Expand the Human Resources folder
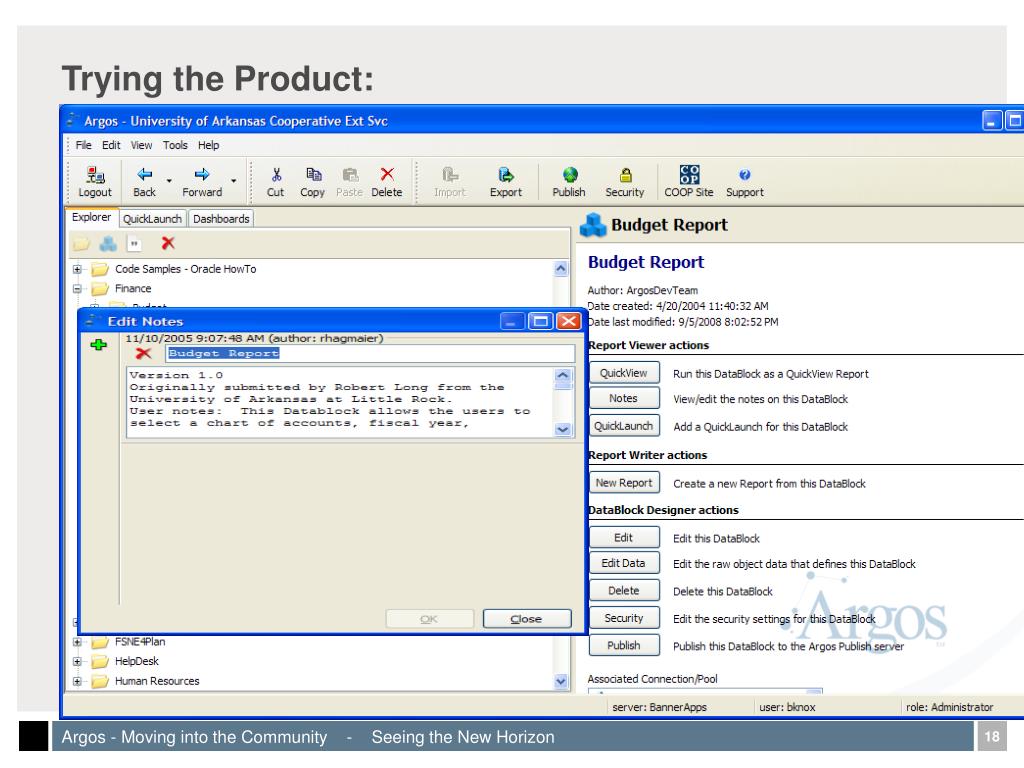This screenshot has height=768, width=1024. [77, 681]
